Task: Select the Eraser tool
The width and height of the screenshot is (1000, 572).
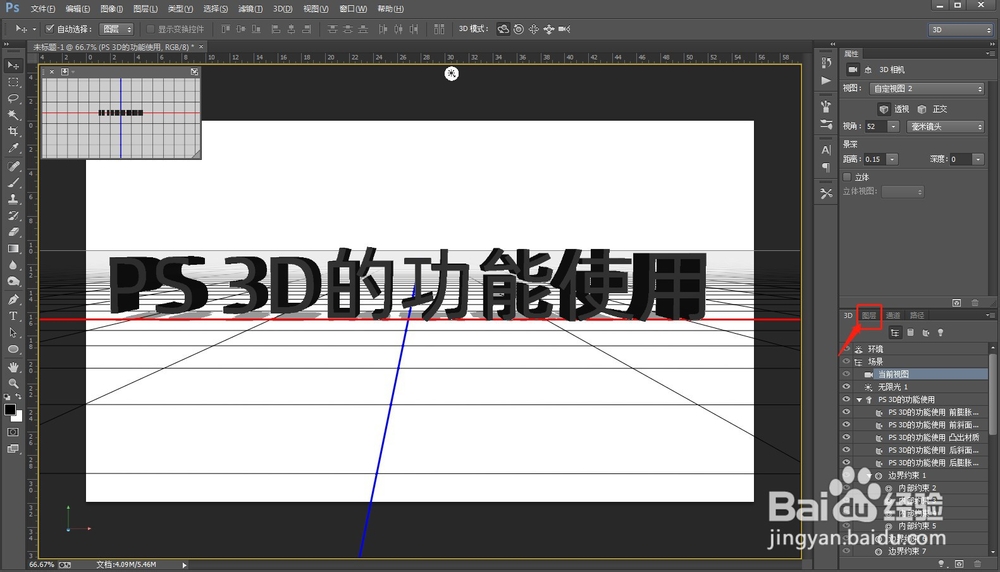Action: pos(13,232)
